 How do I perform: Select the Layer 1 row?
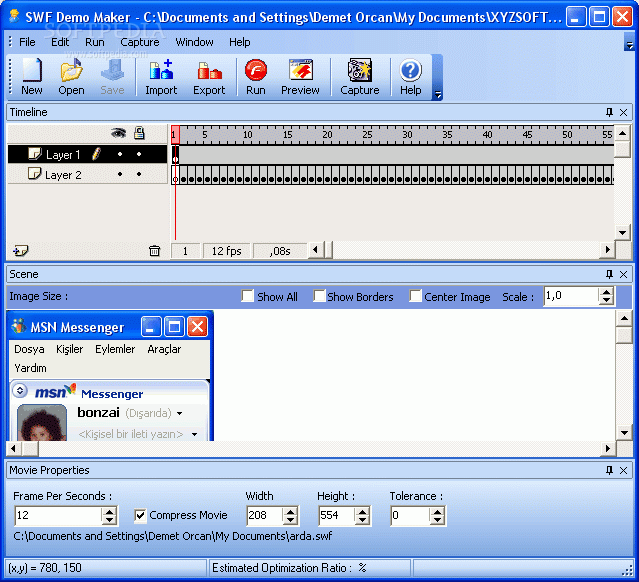pos(87,154)
